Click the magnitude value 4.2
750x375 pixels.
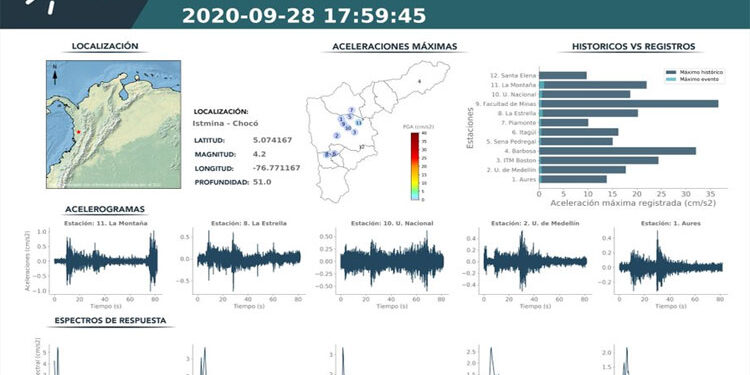[259, 154]
